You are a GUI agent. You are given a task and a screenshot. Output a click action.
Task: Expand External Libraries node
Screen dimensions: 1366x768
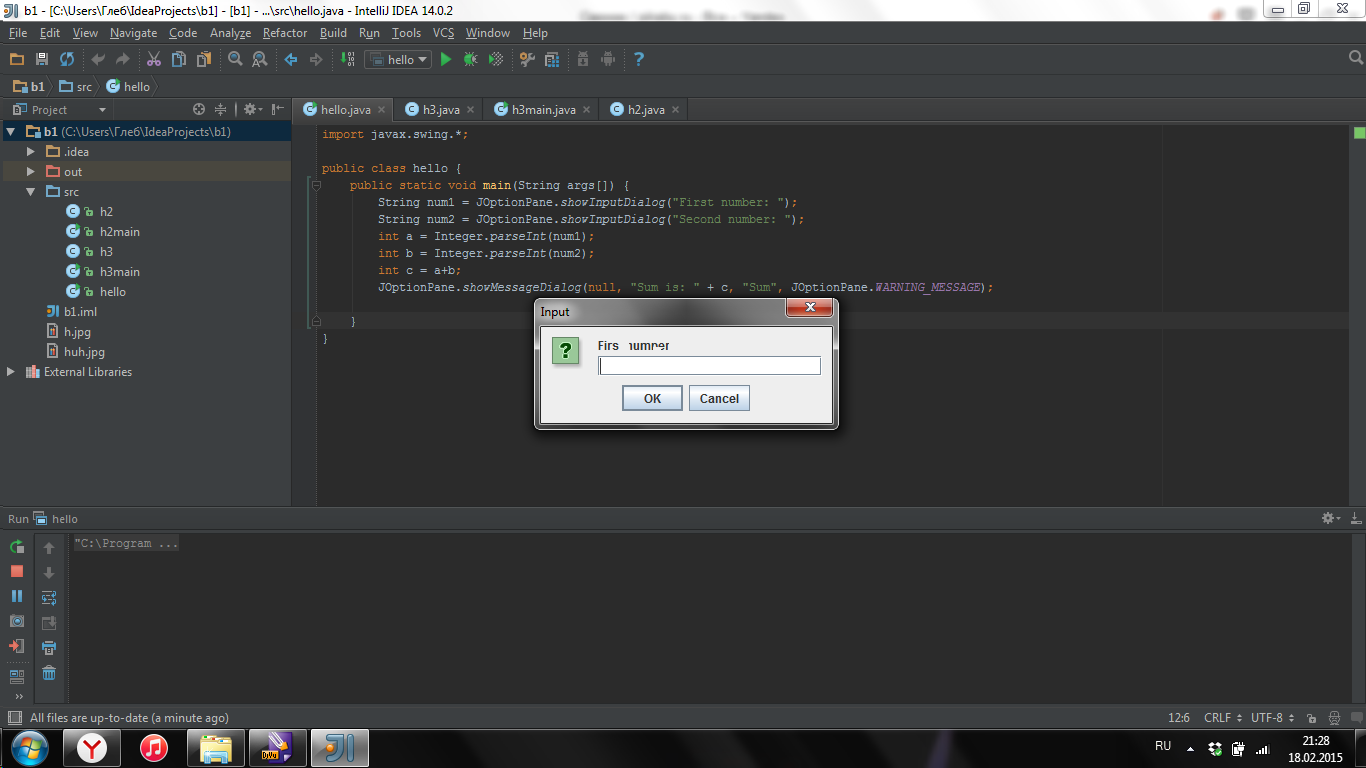[x=11, y=371]
